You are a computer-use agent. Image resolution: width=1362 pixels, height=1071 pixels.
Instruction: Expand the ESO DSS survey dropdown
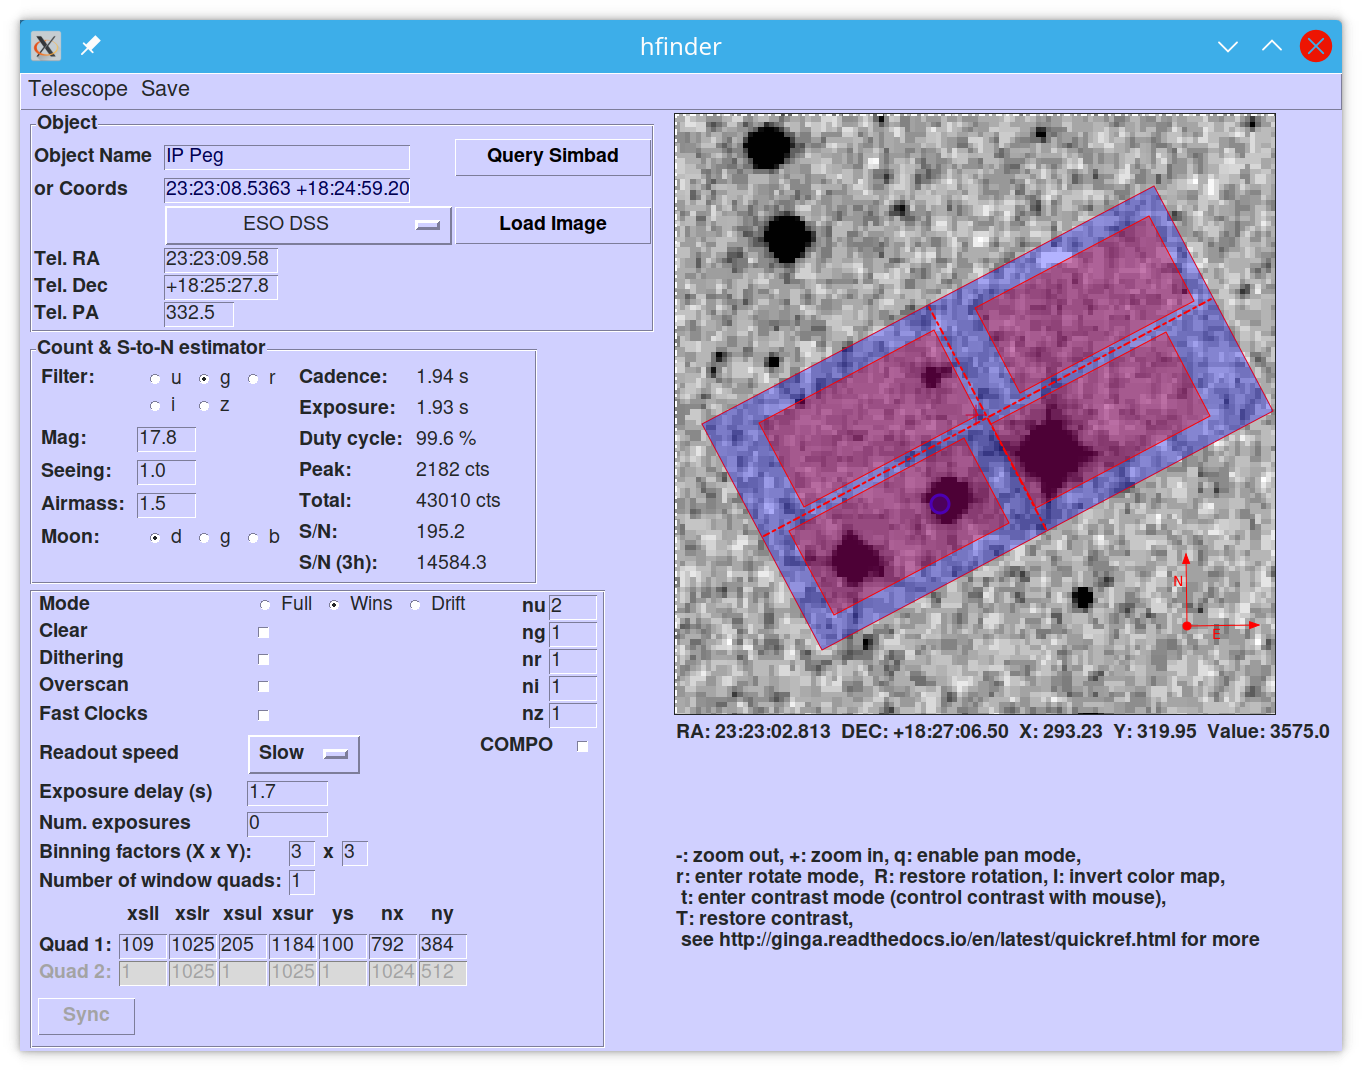click(308, 224)
